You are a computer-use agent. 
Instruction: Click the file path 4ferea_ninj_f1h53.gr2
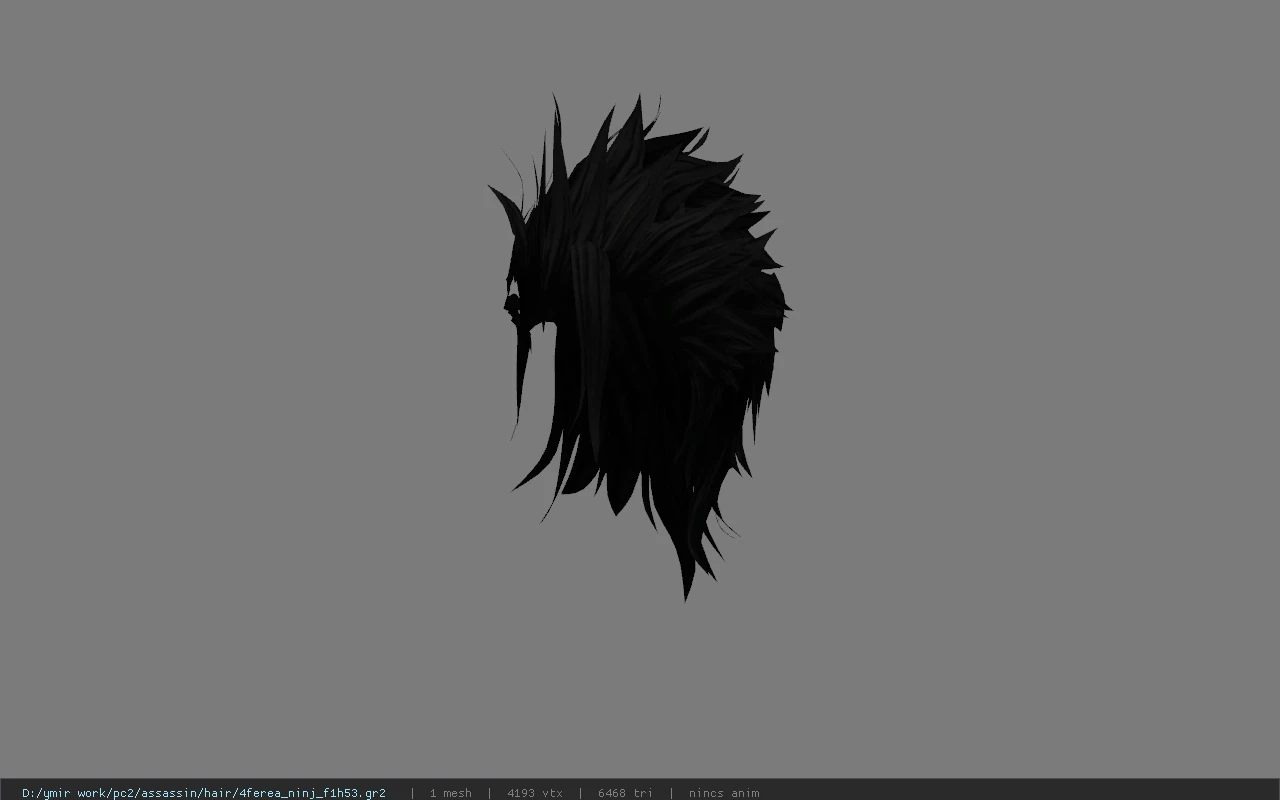(204, 793)
